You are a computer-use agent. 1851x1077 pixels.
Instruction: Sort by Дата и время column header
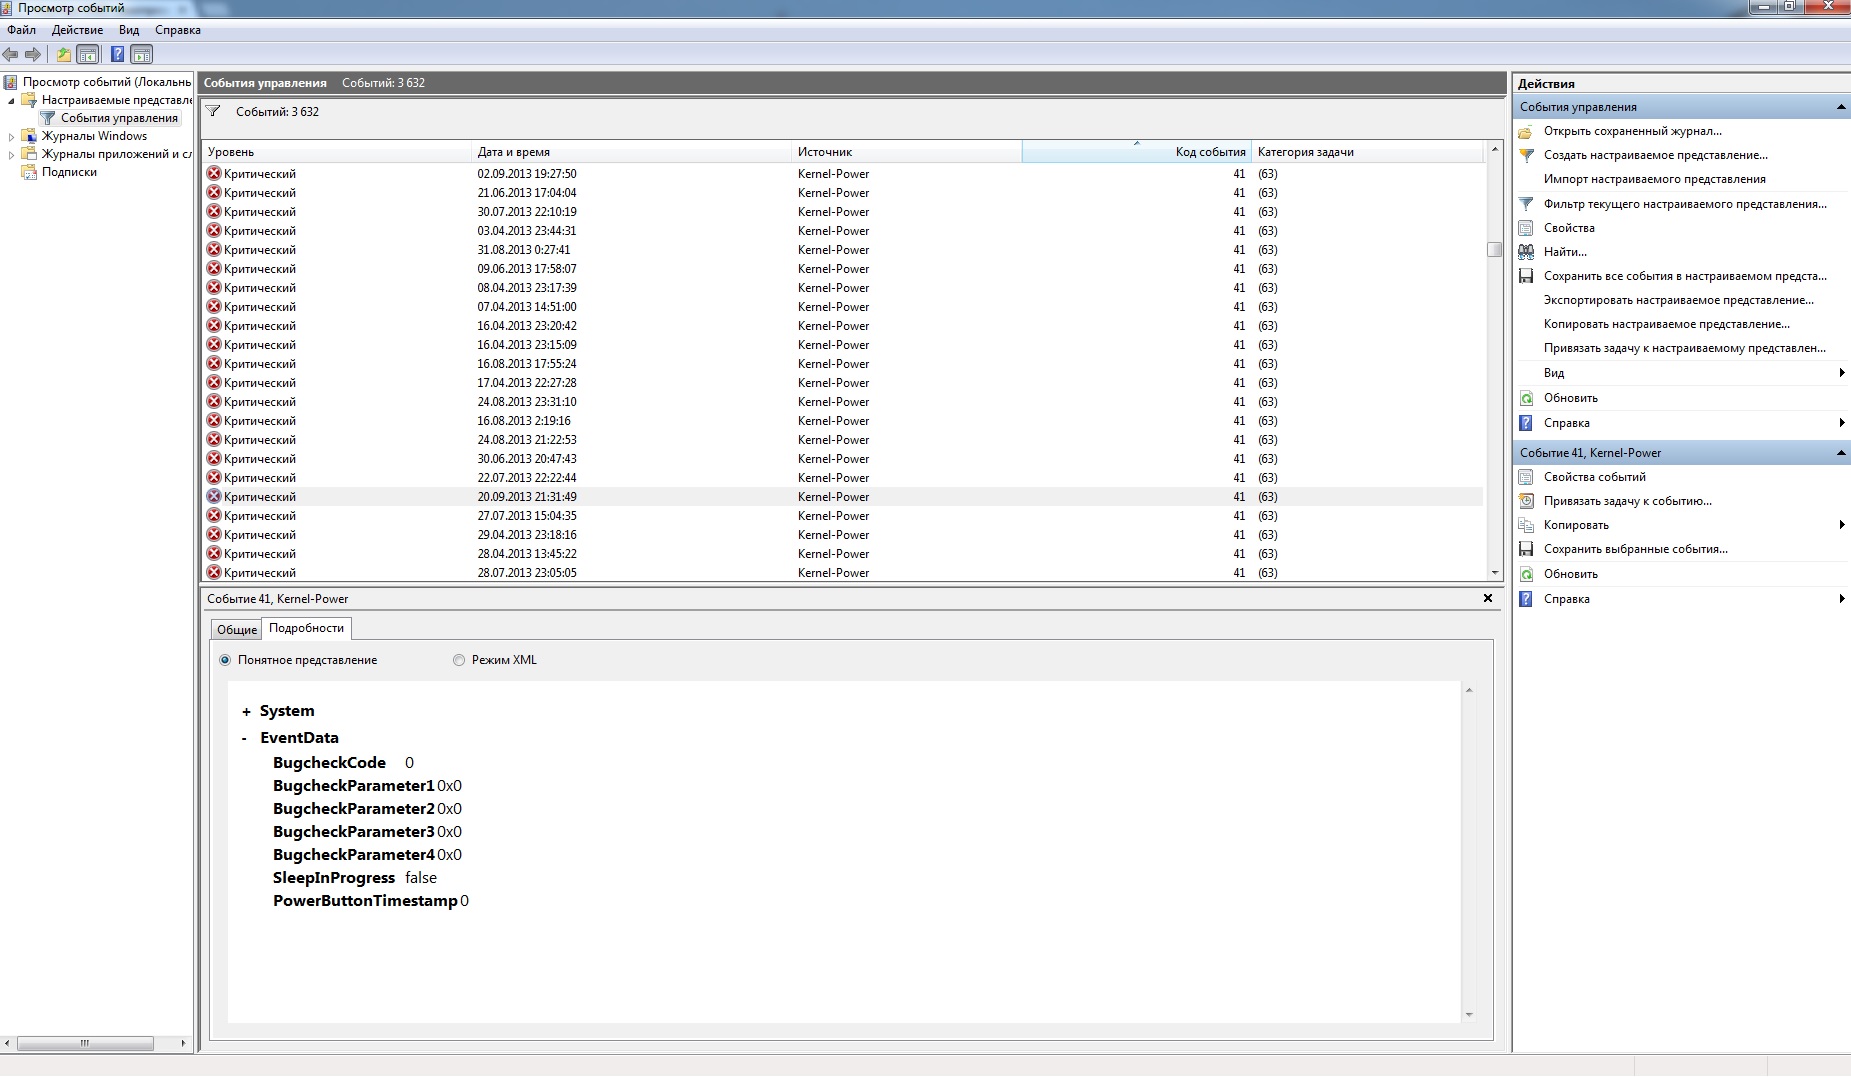(x=631, y=152)
